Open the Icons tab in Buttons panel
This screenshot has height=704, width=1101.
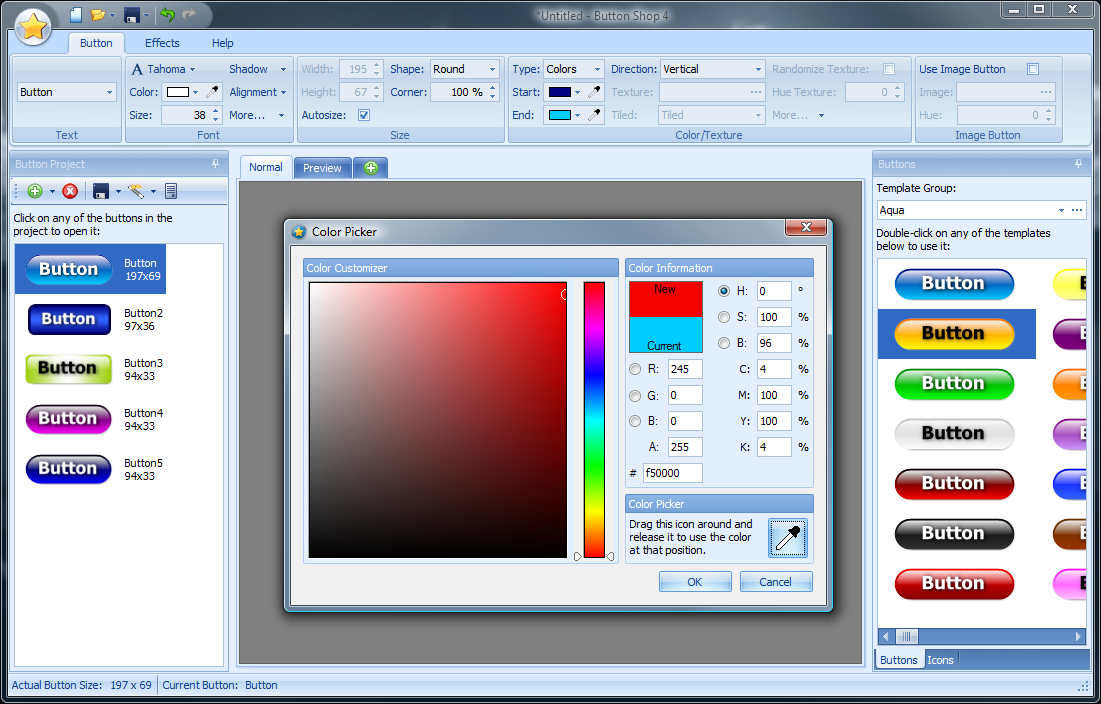[x=940, y=660]
